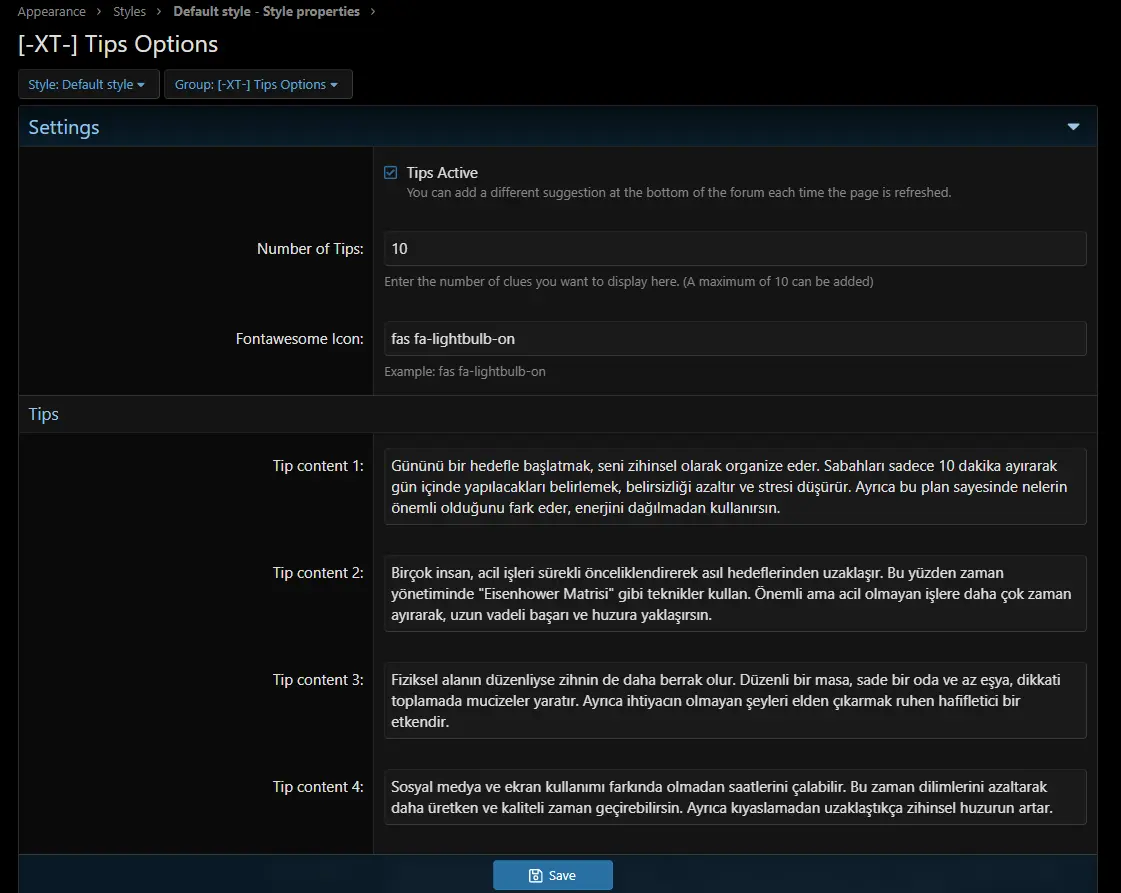This screenshot has width=1121, height=893.
Task: Select the Tip content 3 text area
Action: [x=734, y=700]
